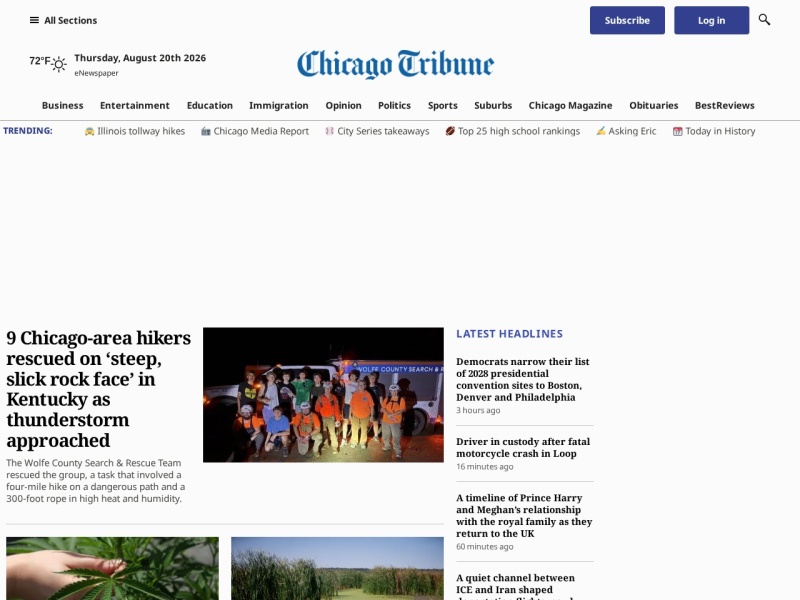Click the All Sections label
Viewport: 800px width, 600px height.
pyautogui.click(x=70, y=20)
